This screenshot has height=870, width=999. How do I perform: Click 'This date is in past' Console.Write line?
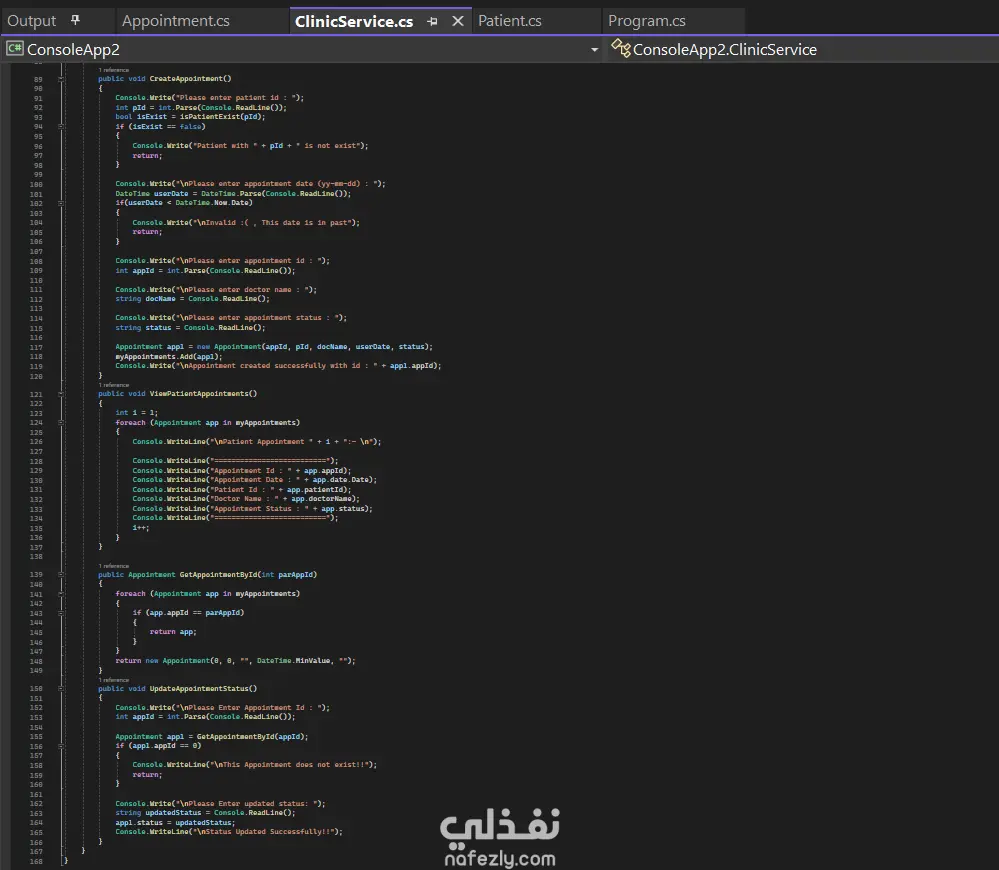click(246, 222)
